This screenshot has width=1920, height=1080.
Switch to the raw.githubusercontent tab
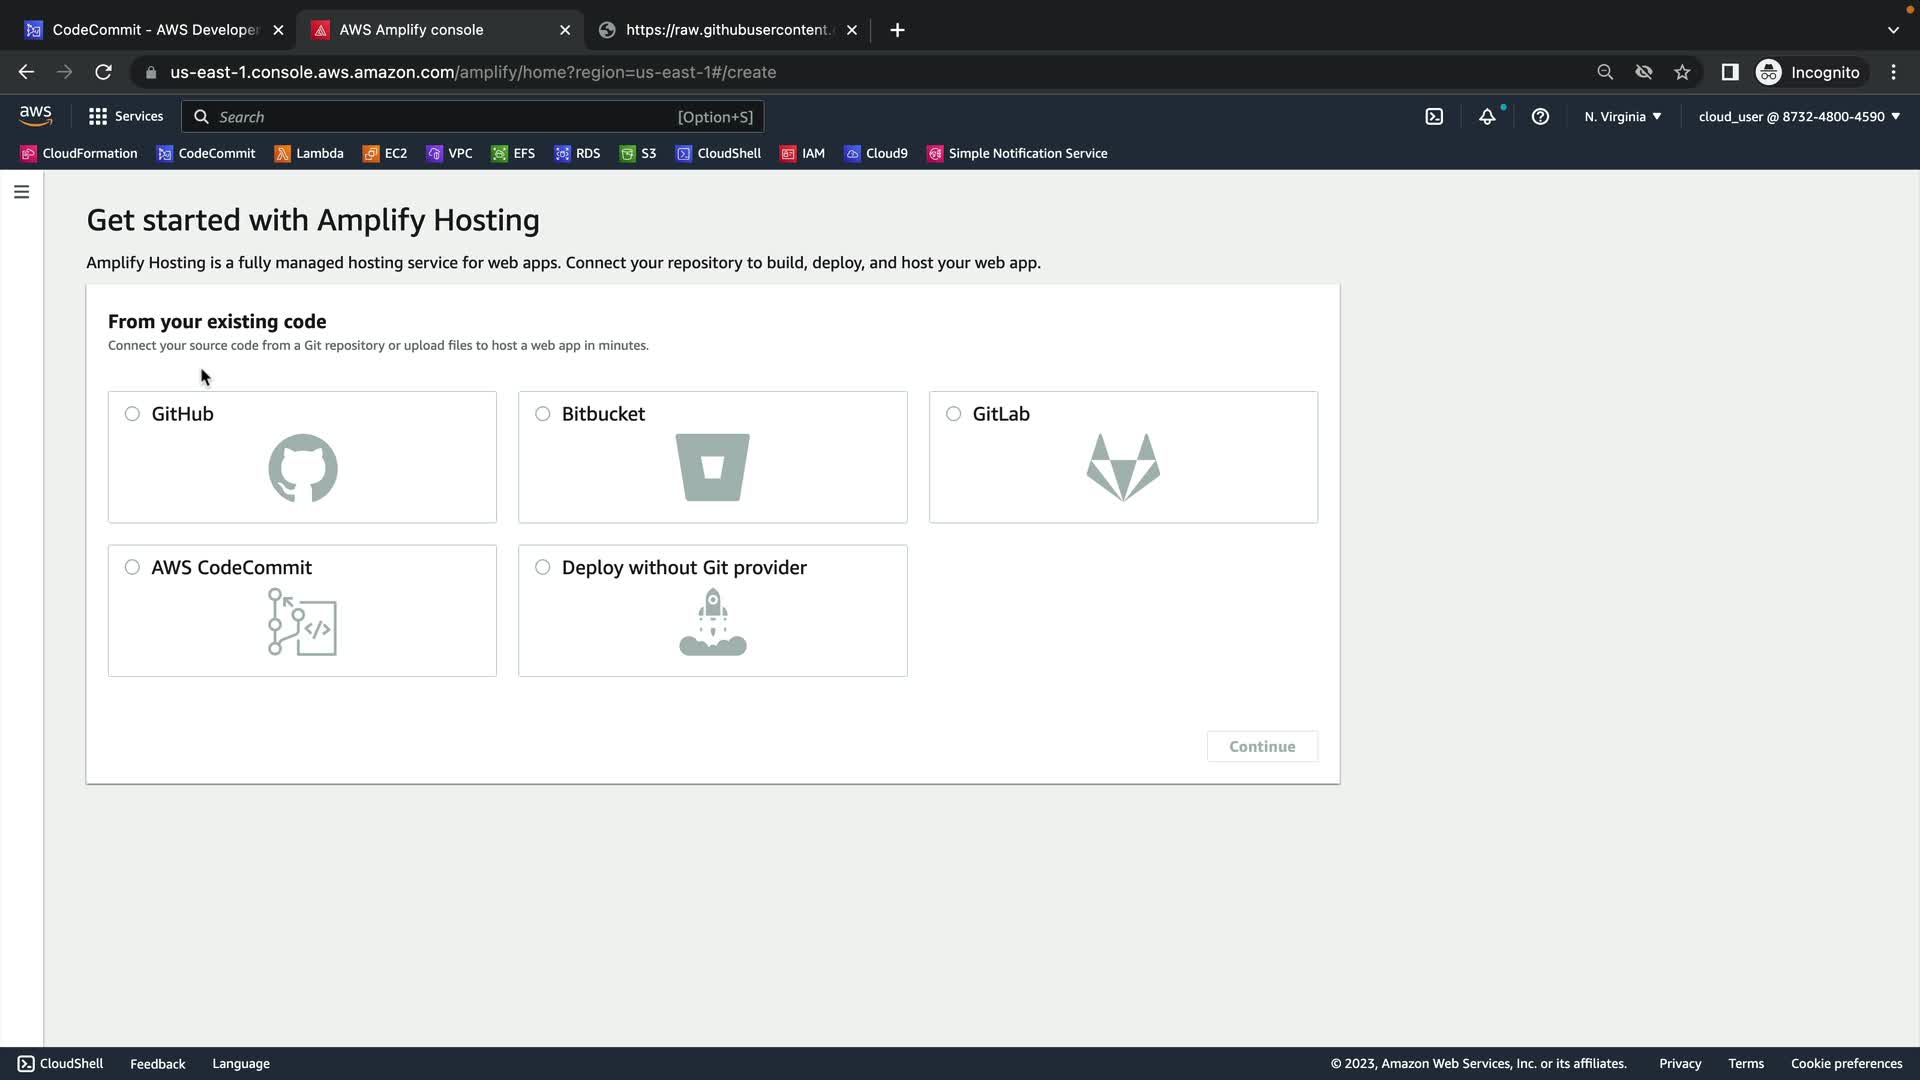click(725, 30)
